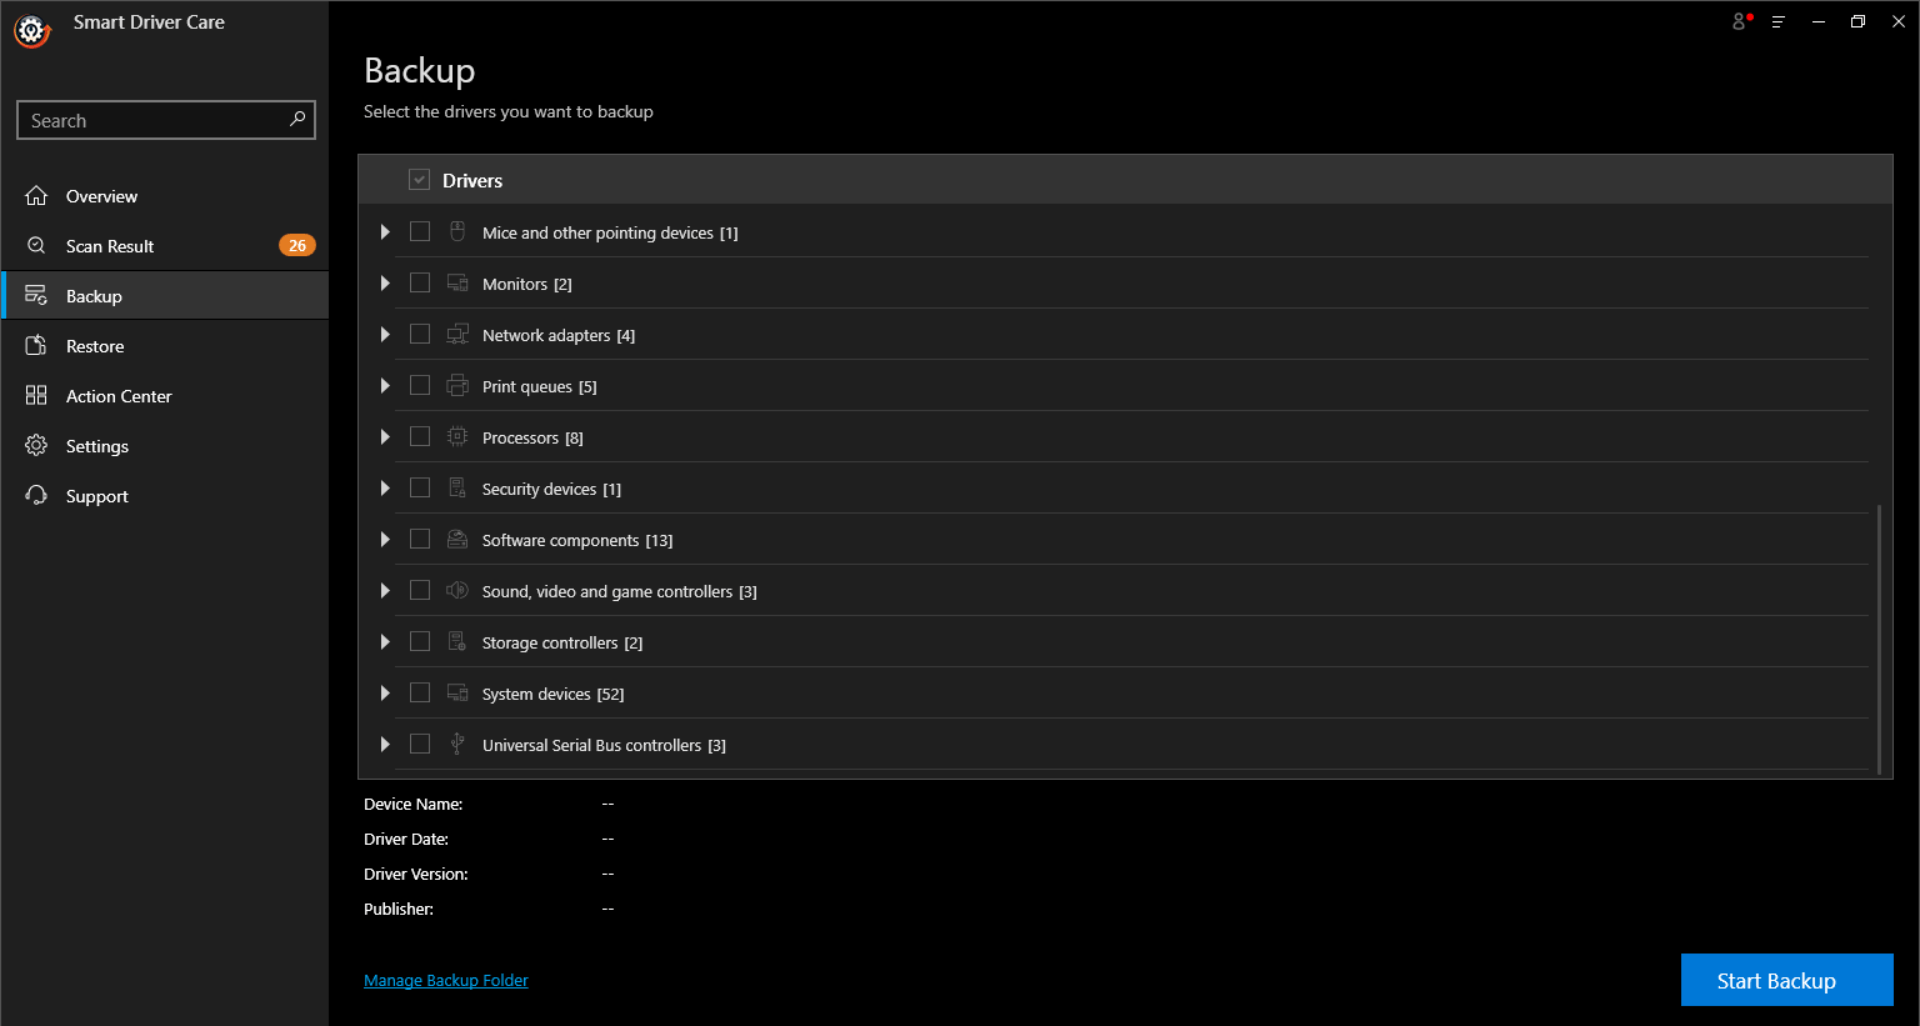
Task: Navigate to the Restore section
Action: tap(94, 345)
